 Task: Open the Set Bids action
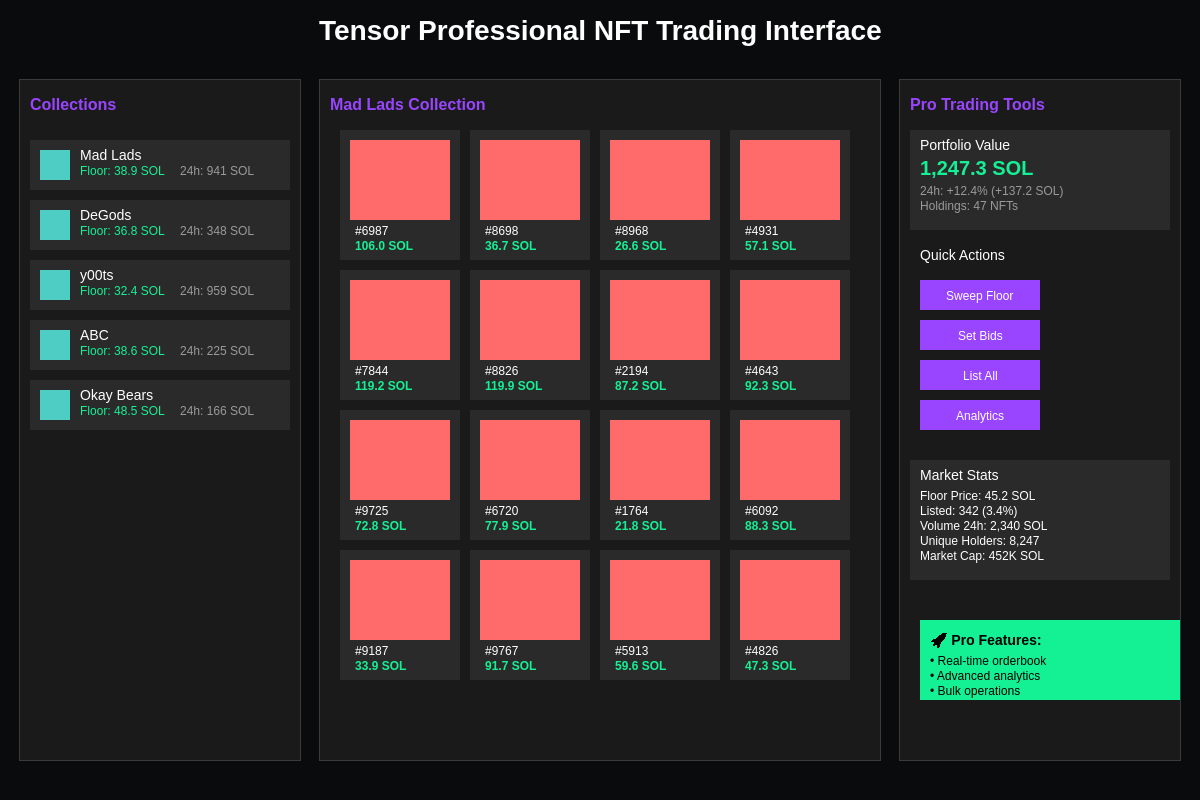point(980,335)
